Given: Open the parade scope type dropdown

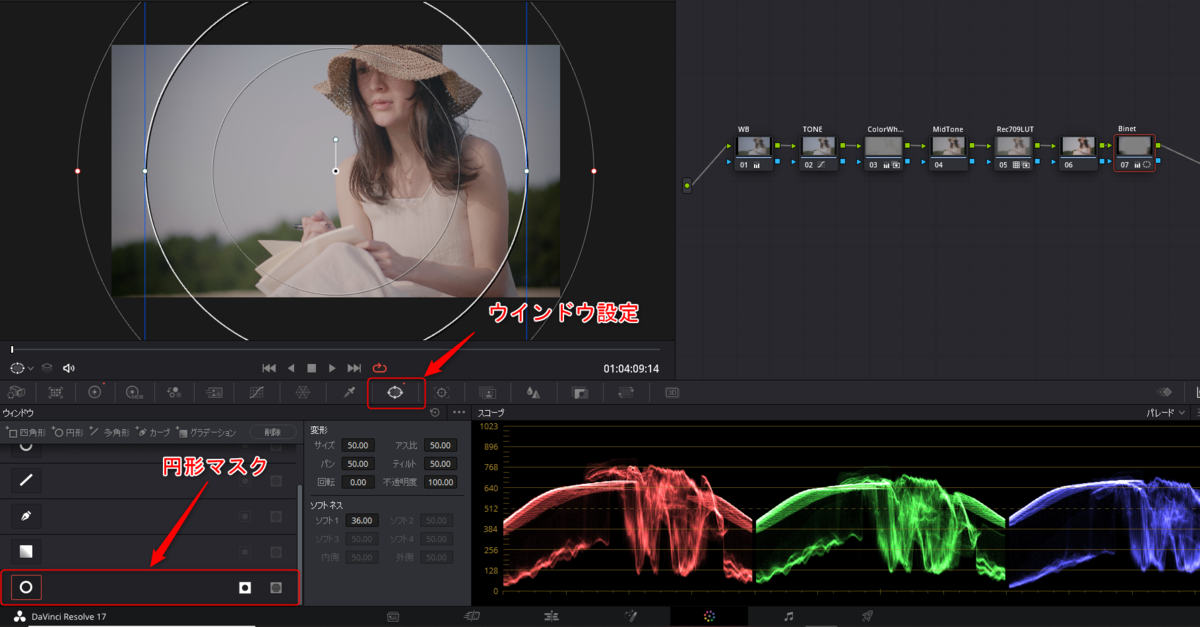Looking at the screenshot, I should 1166,412.
